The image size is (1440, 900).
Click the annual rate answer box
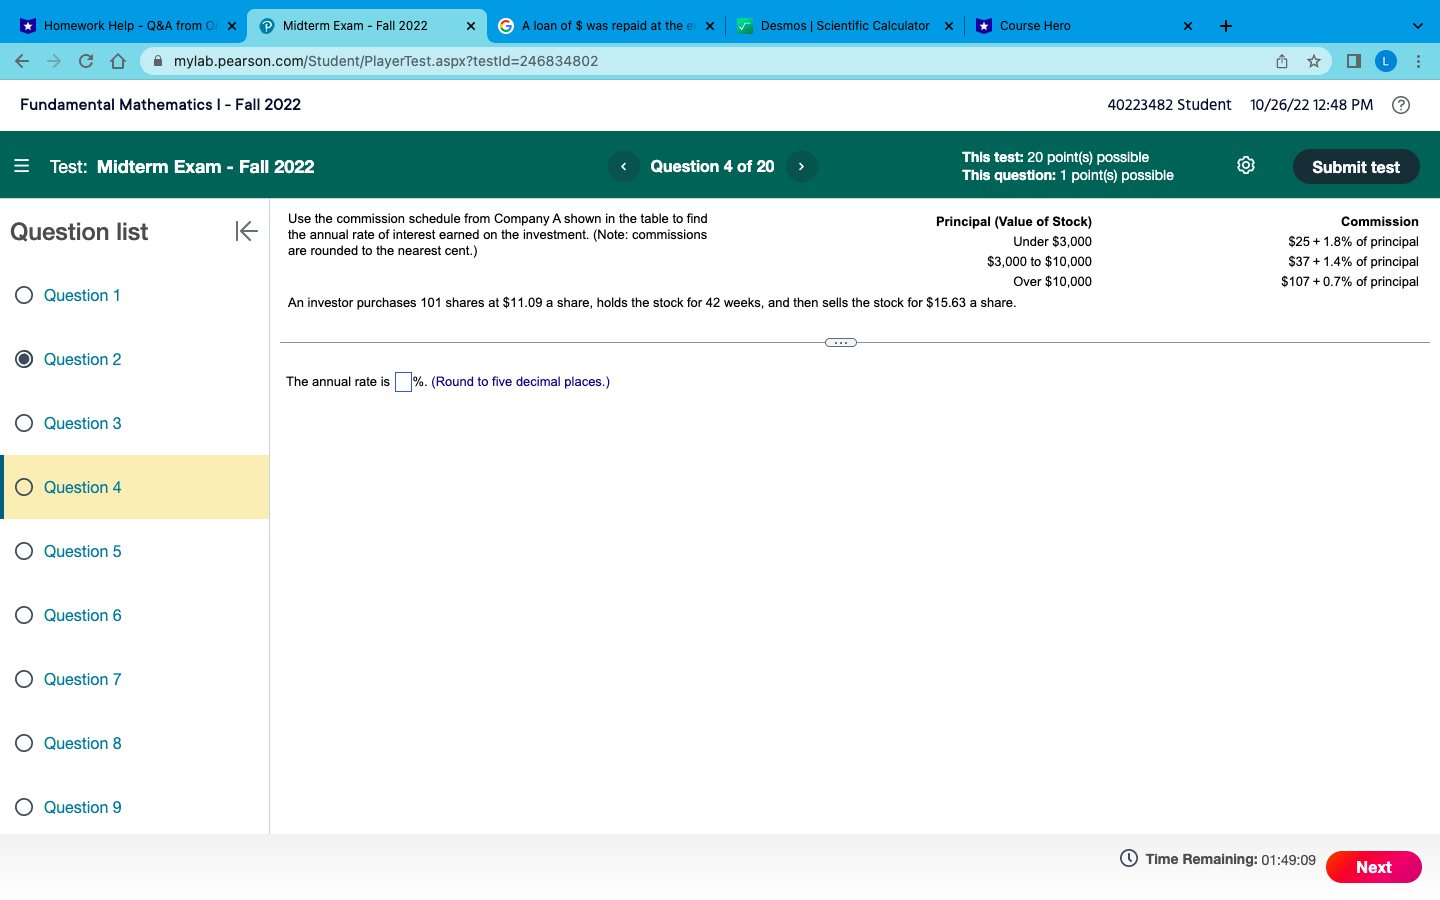(x=403, y=381)
